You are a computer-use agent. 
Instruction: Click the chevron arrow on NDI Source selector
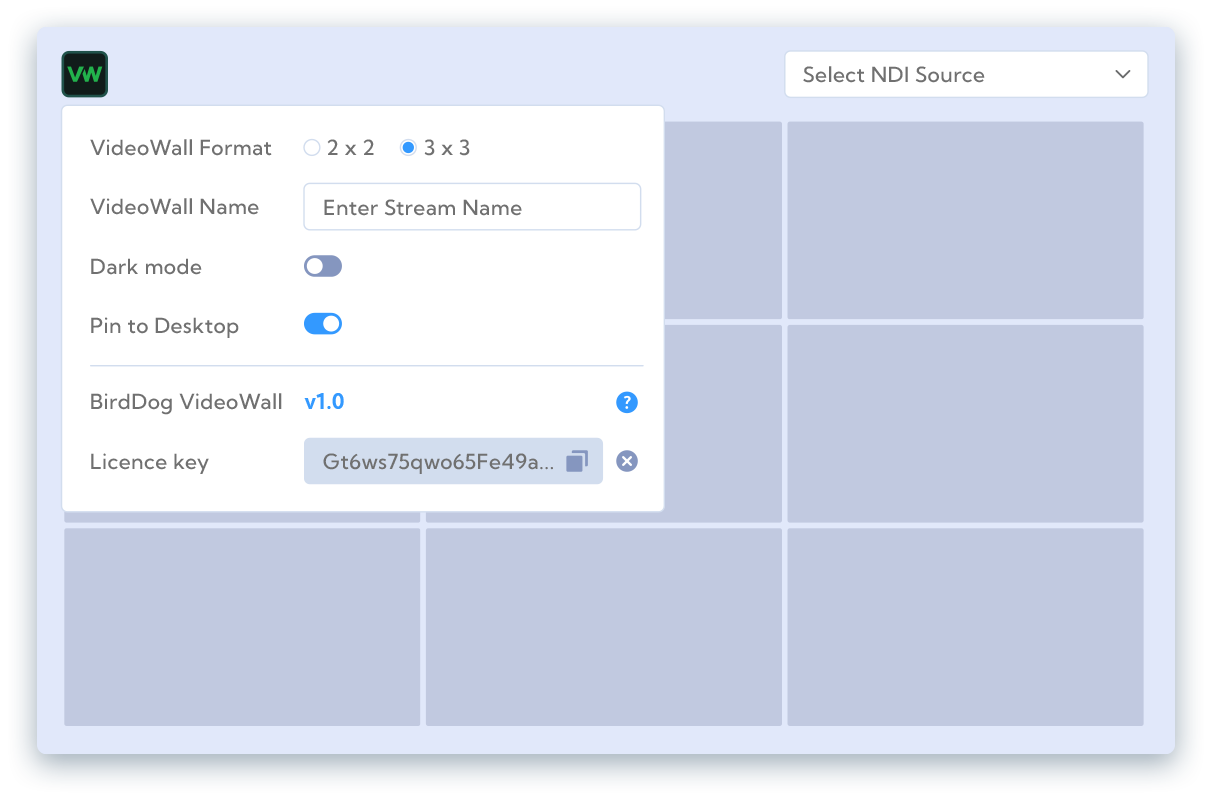click(x=1123, y=75)
